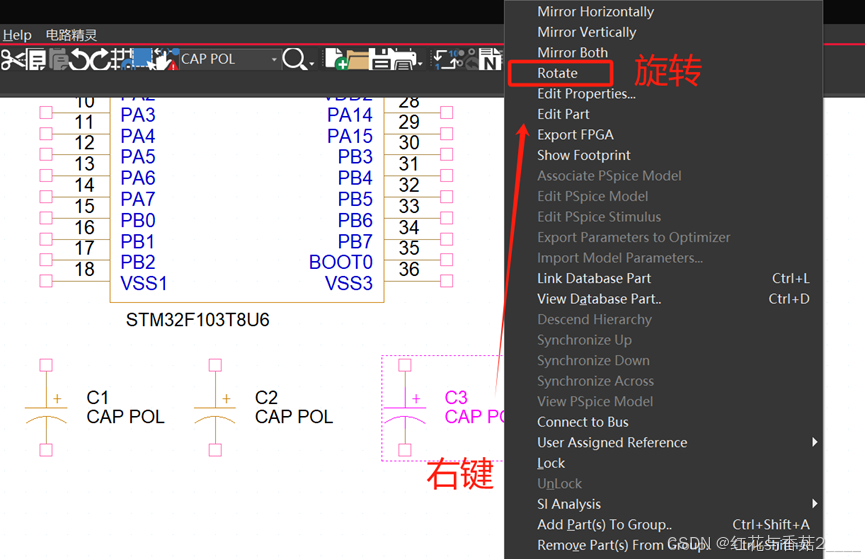Click the Copy icon in toolbar

pyautogui.click(x=36, y=59)
